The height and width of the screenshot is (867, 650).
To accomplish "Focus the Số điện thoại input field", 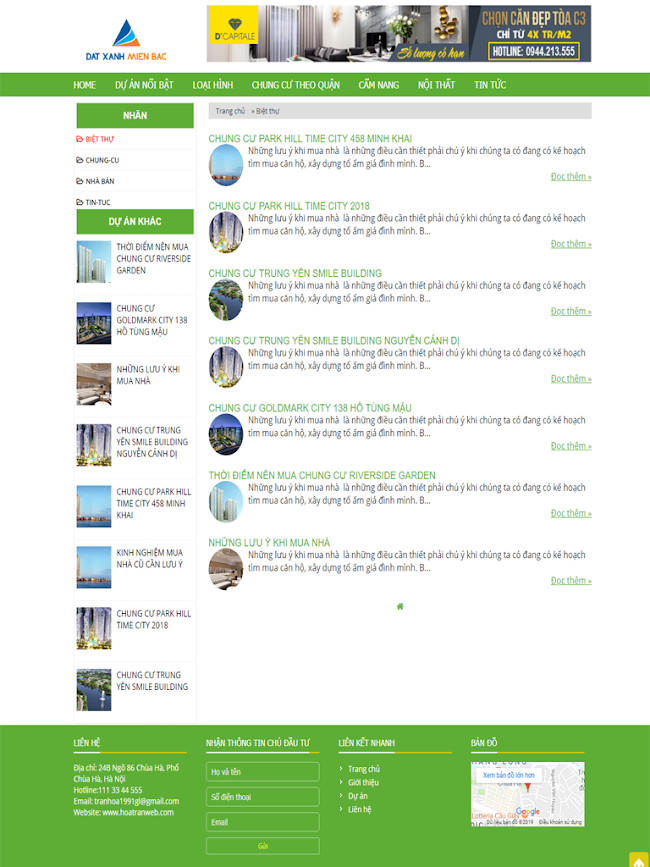I will pos(263,797).
